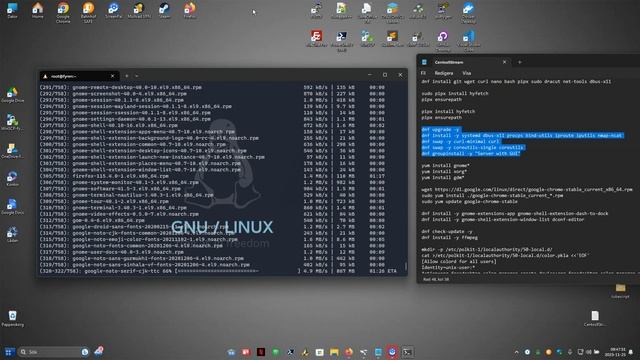Click the Notepad status bar row/column indicator
The height and width of the screenshot is (360, 640).
[436, 279]
